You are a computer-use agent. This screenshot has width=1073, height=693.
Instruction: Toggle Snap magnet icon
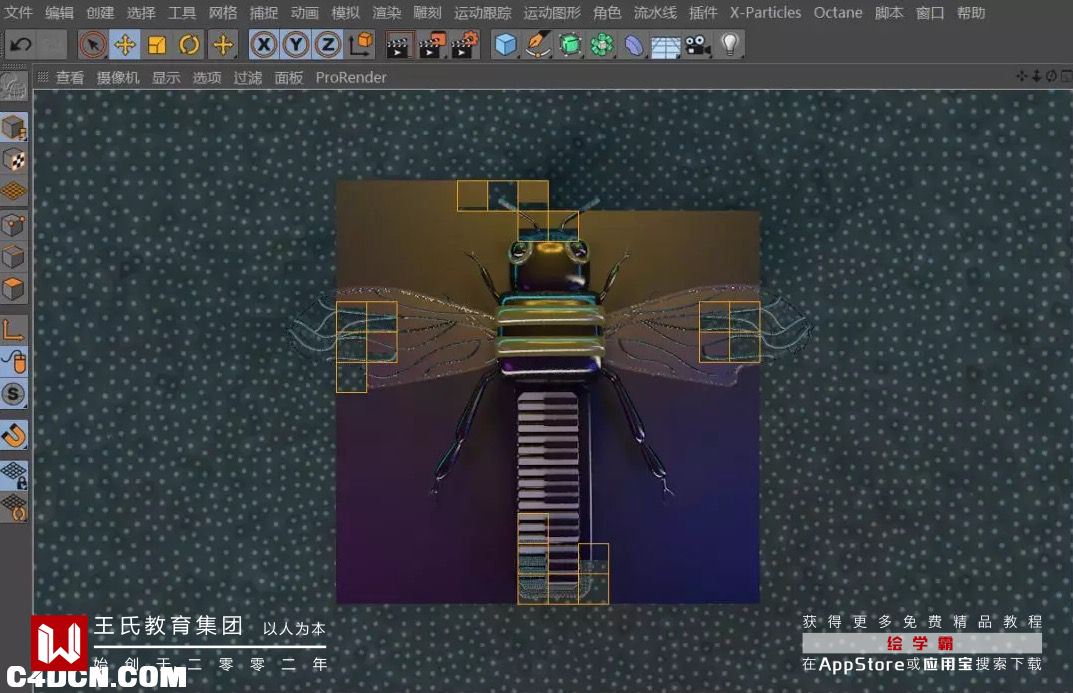(14, 435)
